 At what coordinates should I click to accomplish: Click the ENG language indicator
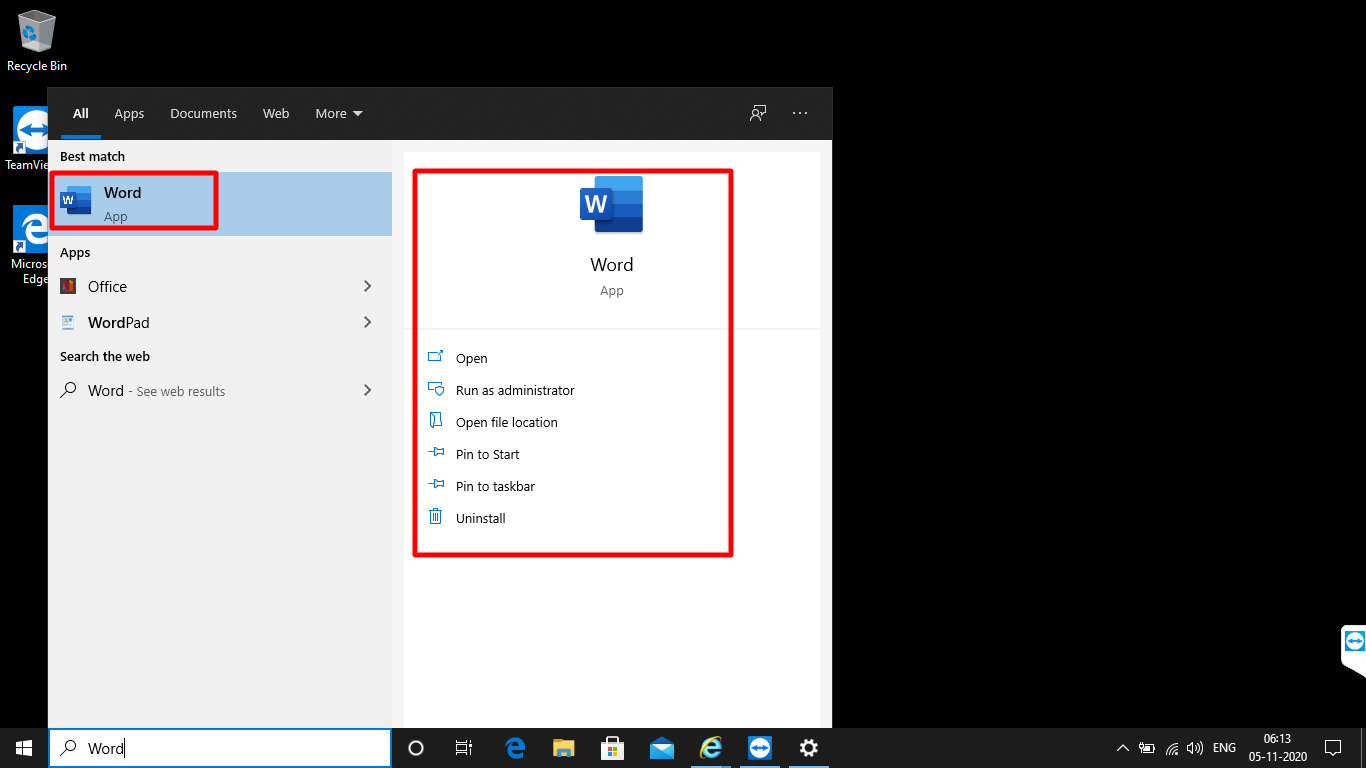click(x=1224, y=748)
